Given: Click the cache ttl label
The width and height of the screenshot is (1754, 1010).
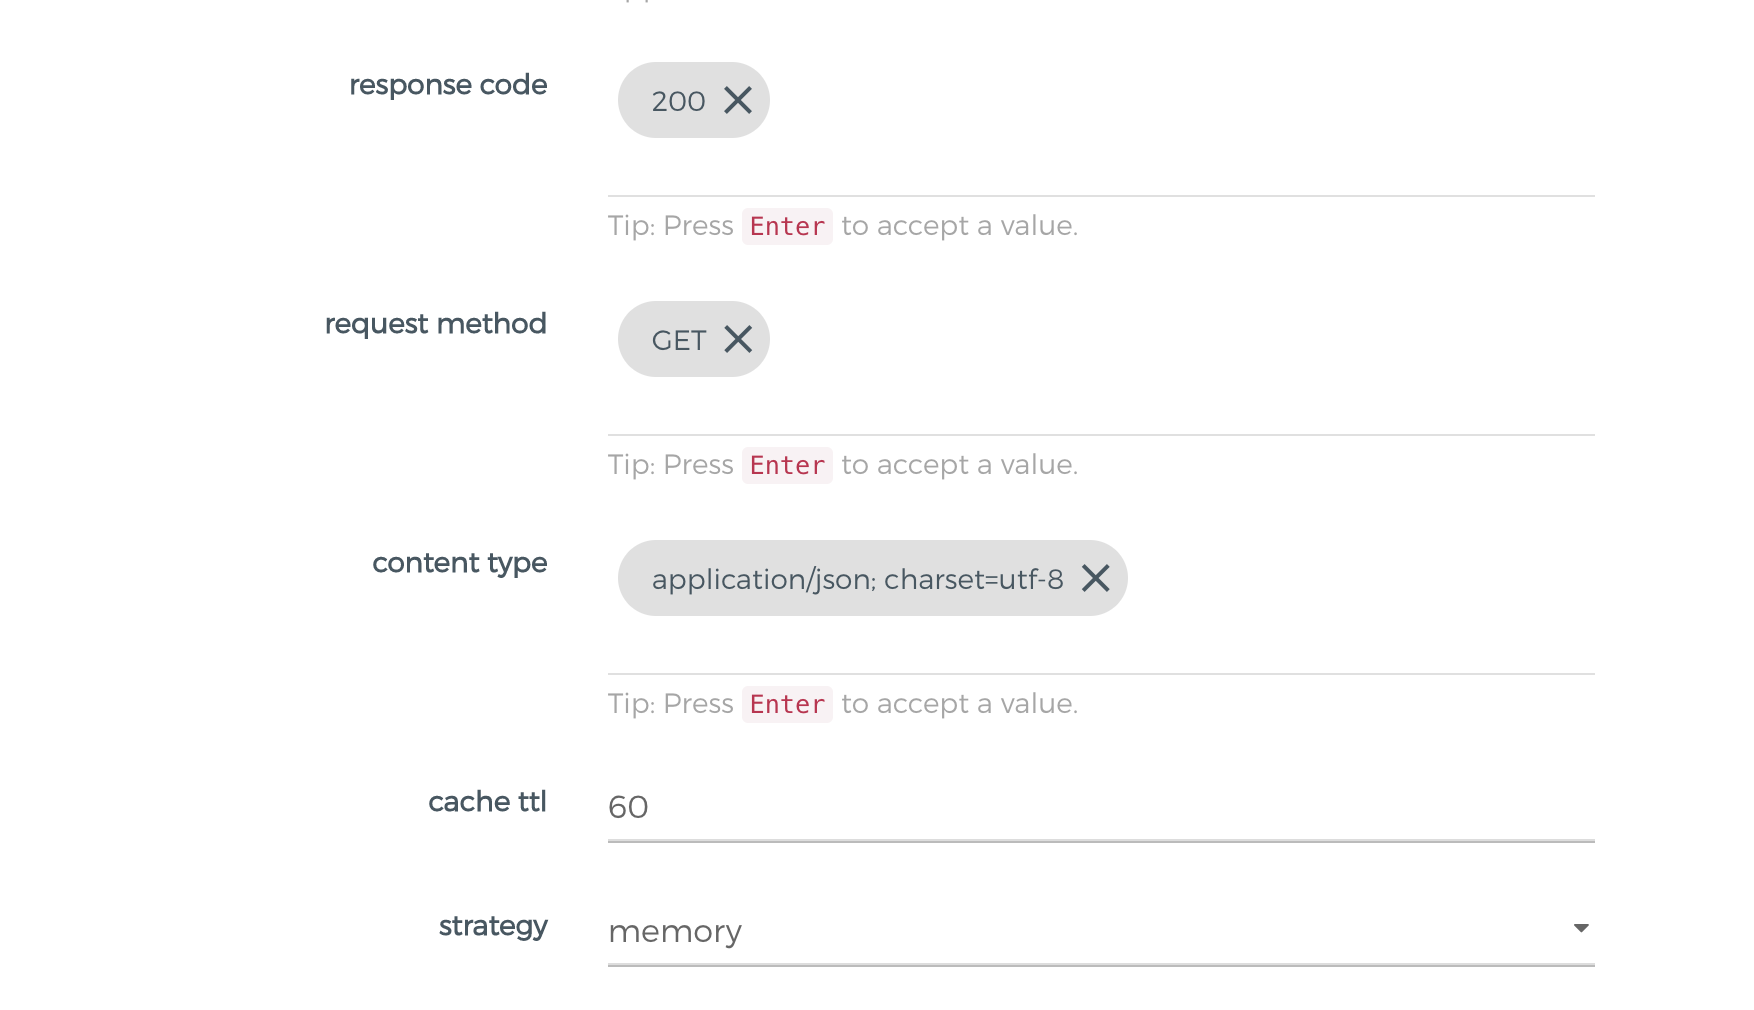Looking at the screenshot, I should 487,802.
